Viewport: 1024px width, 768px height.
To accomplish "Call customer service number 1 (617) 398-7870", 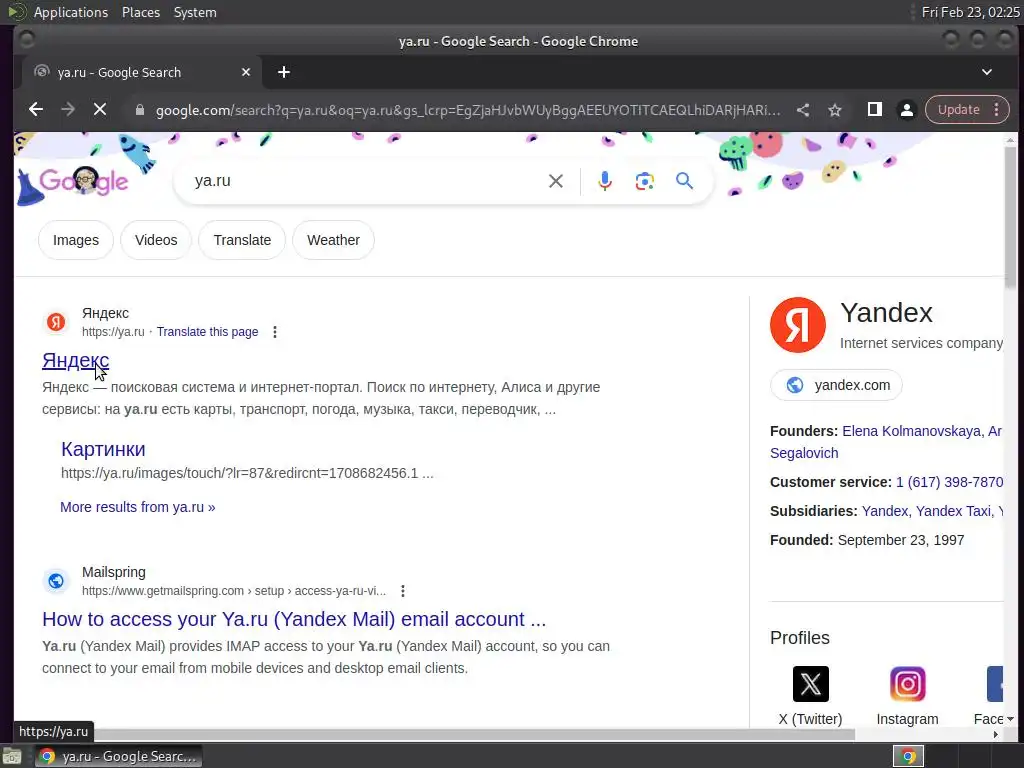I will click(x=949, y=482).
